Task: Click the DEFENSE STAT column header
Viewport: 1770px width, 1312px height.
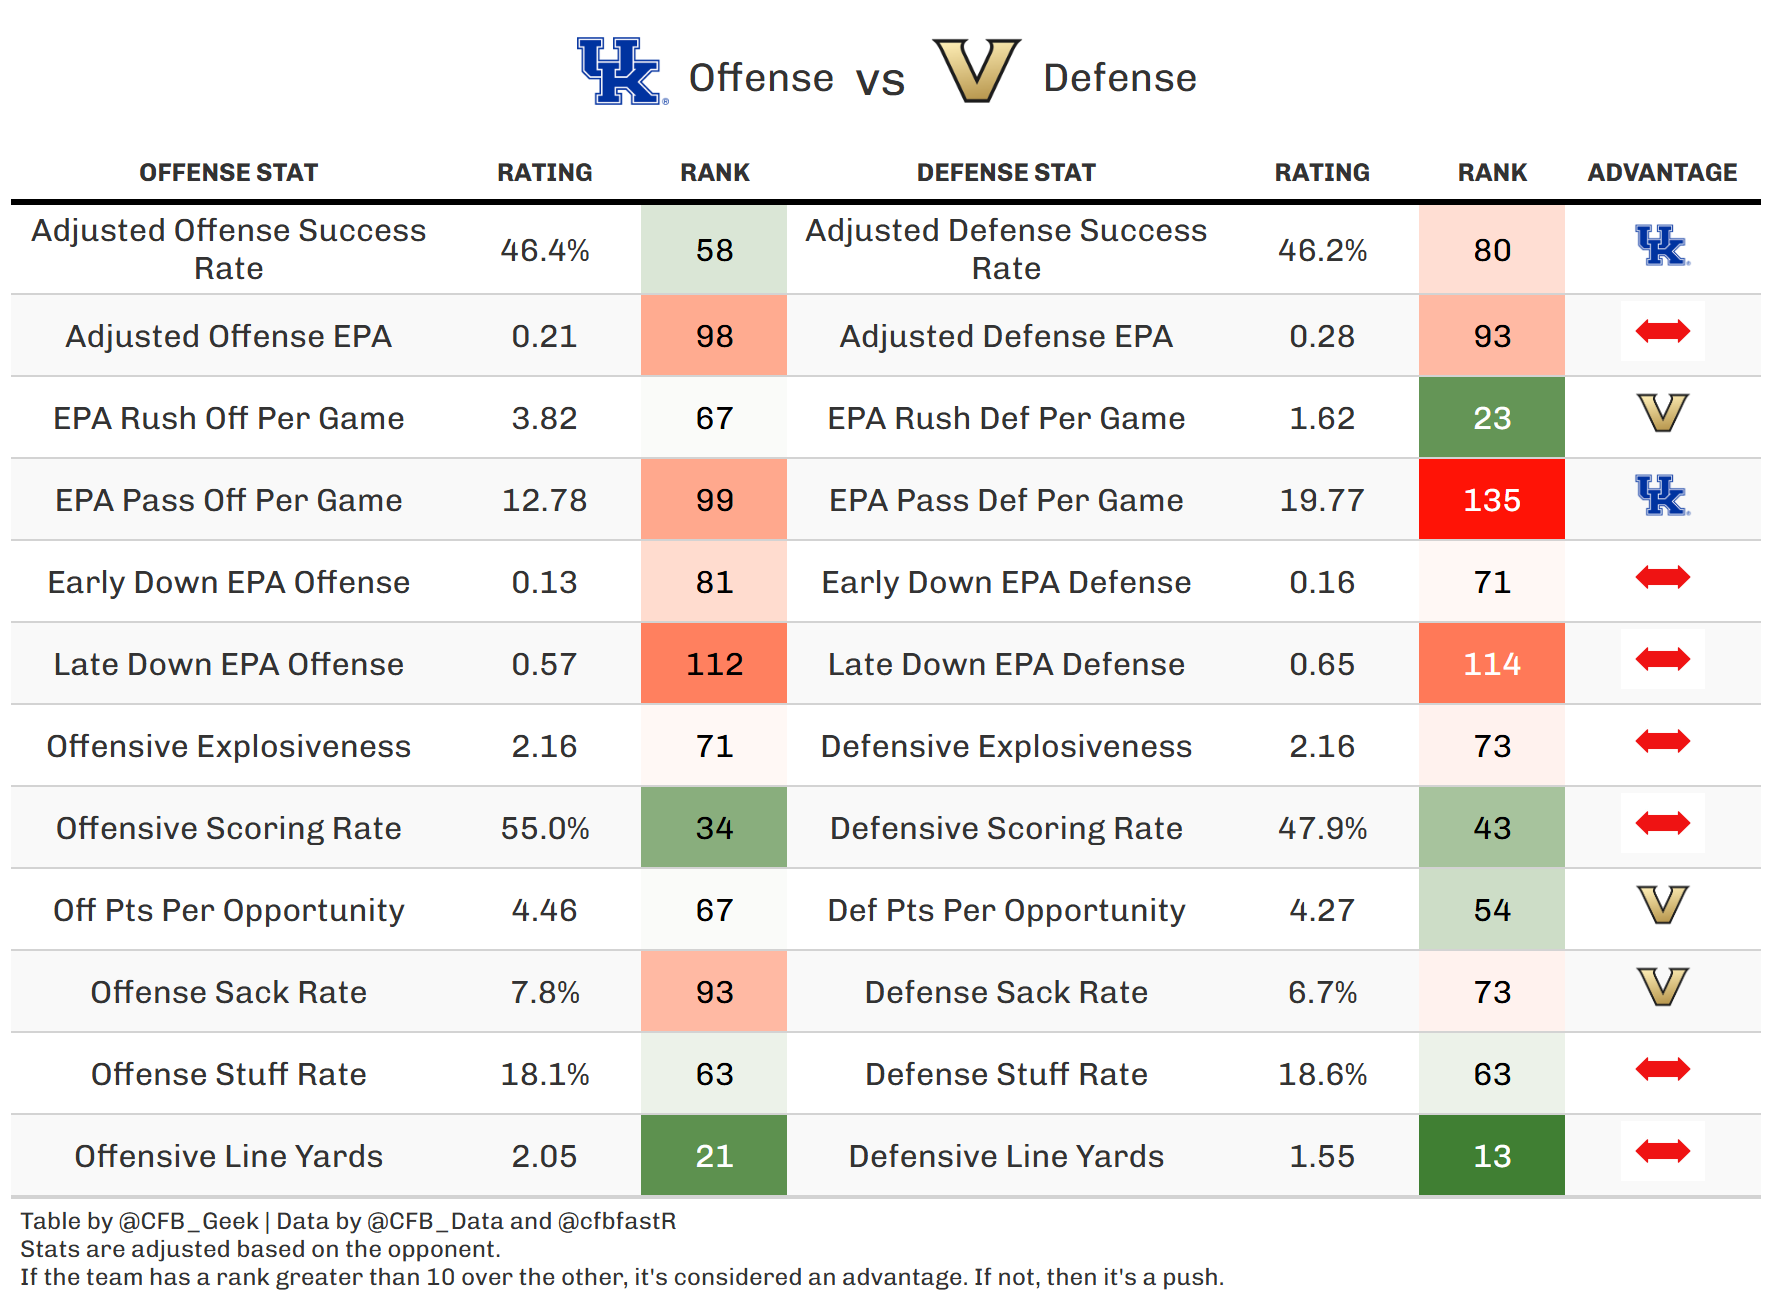Action: coord(1006,173)
